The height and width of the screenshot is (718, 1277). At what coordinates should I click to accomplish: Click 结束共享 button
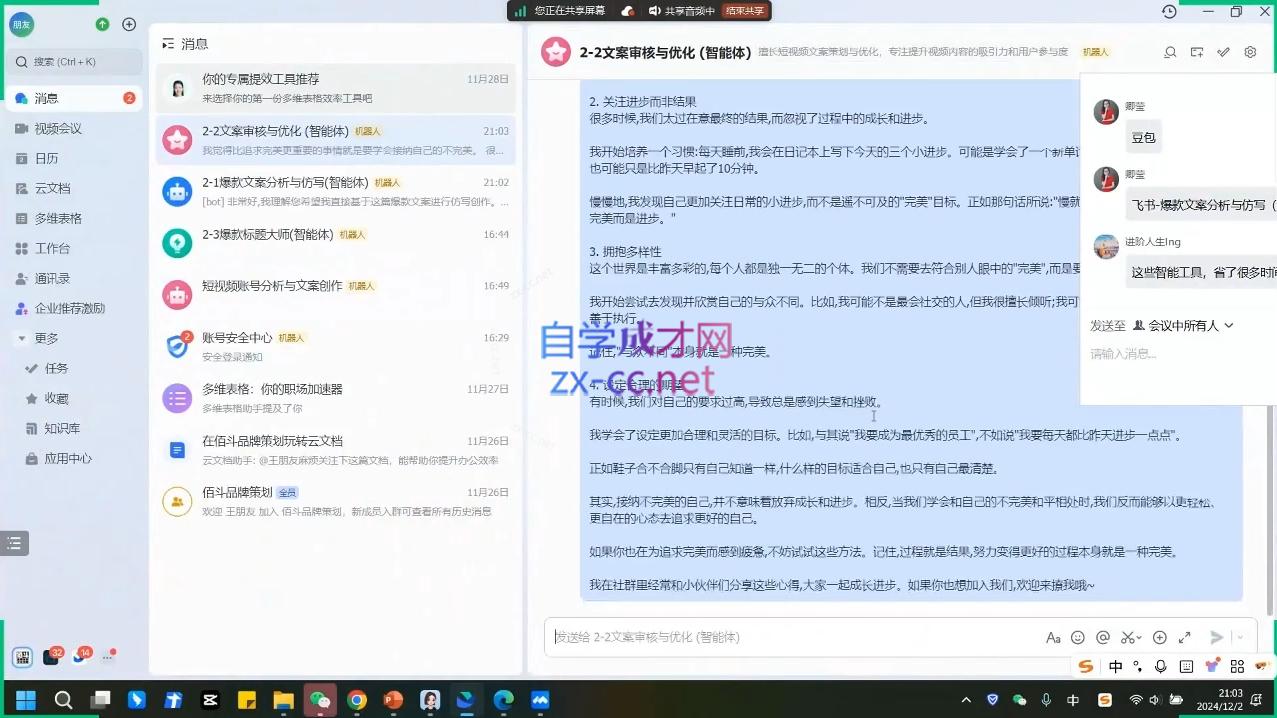pyautogui.click(x=744, y=11)
